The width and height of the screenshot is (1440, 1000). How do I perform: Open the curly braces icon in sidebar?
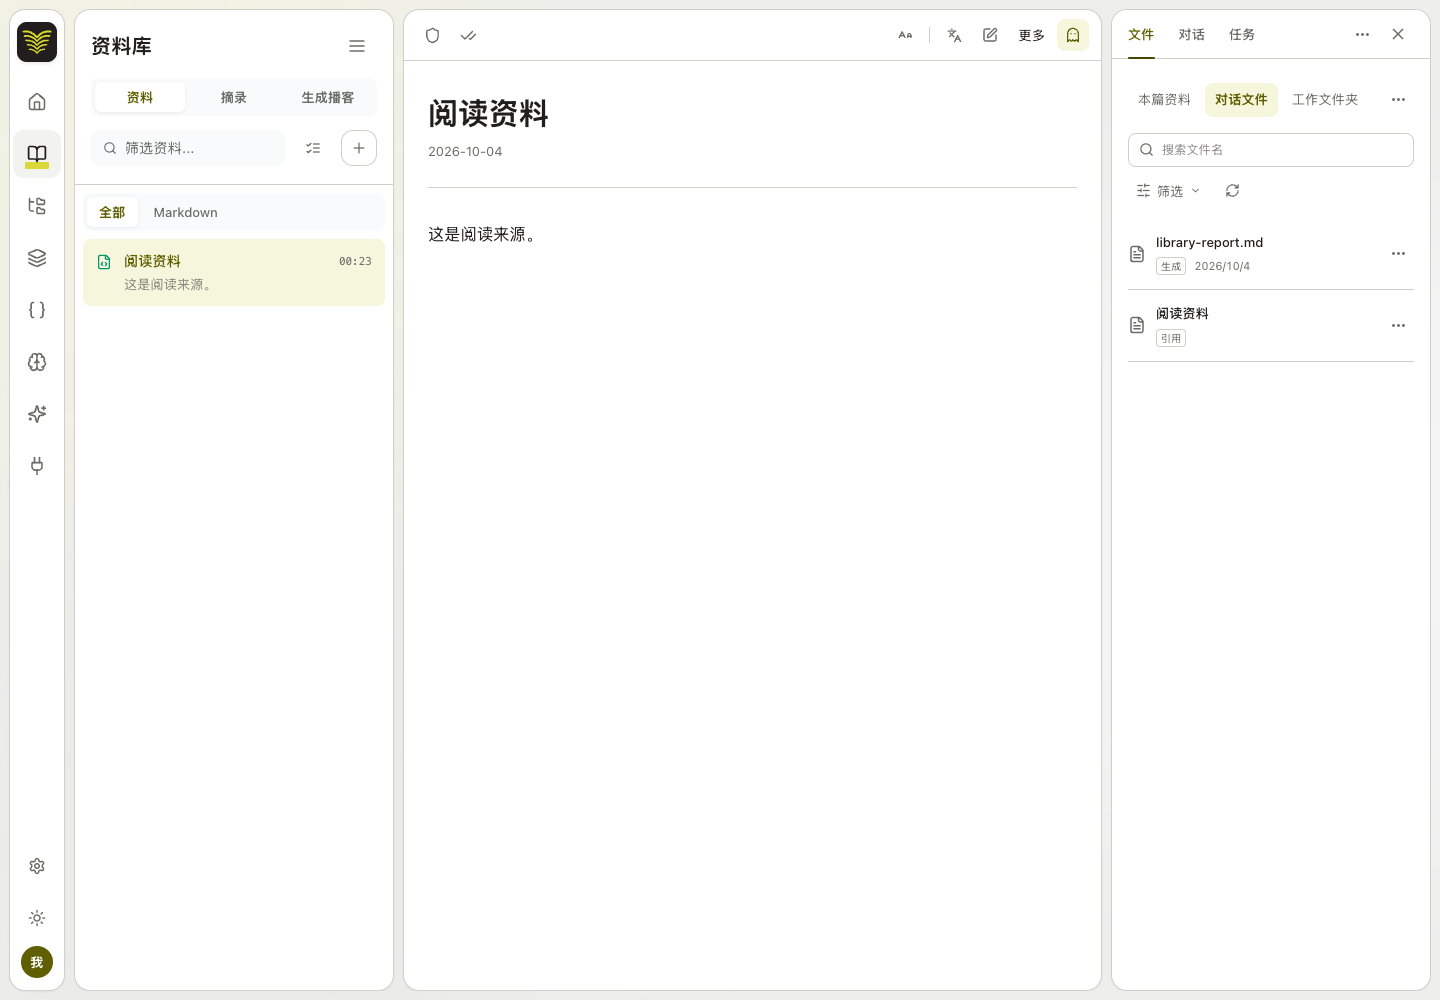pyautogui.click(x=37, y=310)
